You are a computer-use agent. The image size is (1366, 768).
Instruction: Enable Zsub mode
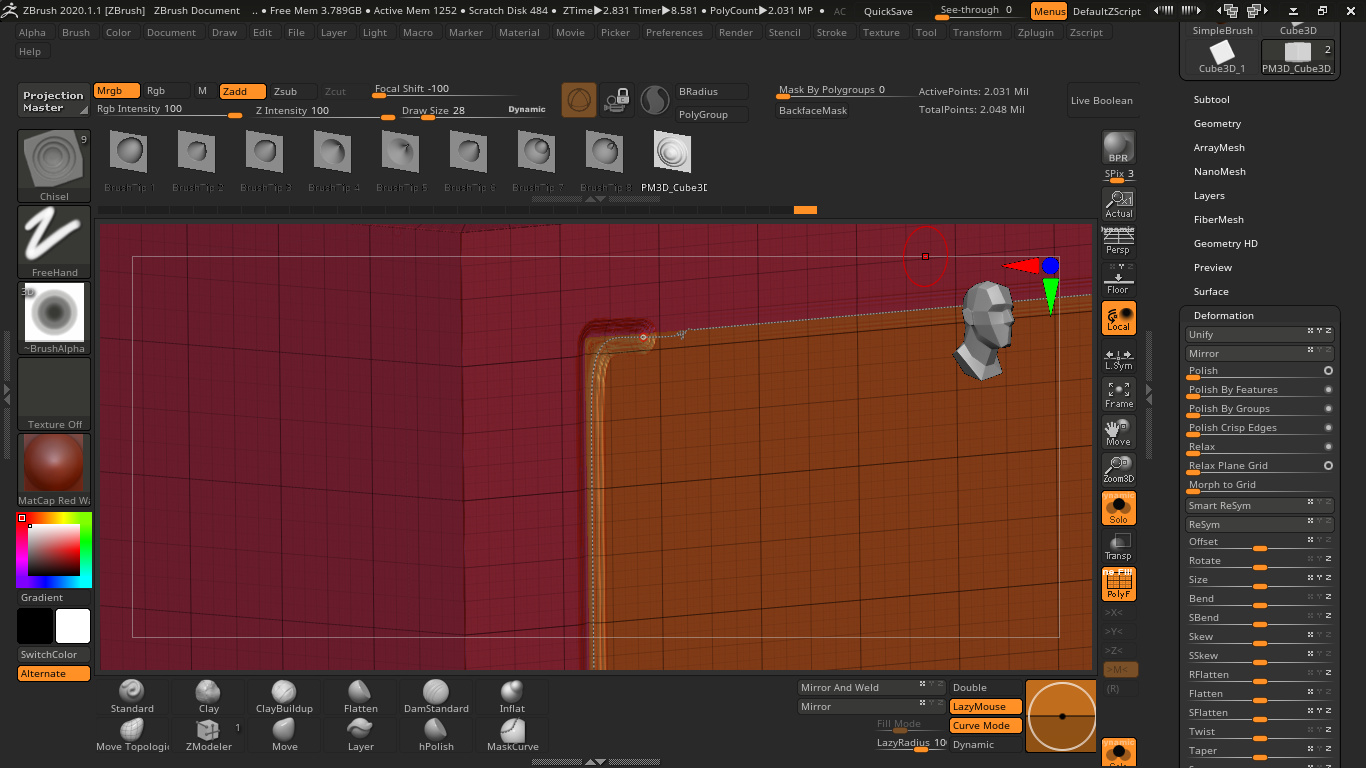(x=293, y=91)
